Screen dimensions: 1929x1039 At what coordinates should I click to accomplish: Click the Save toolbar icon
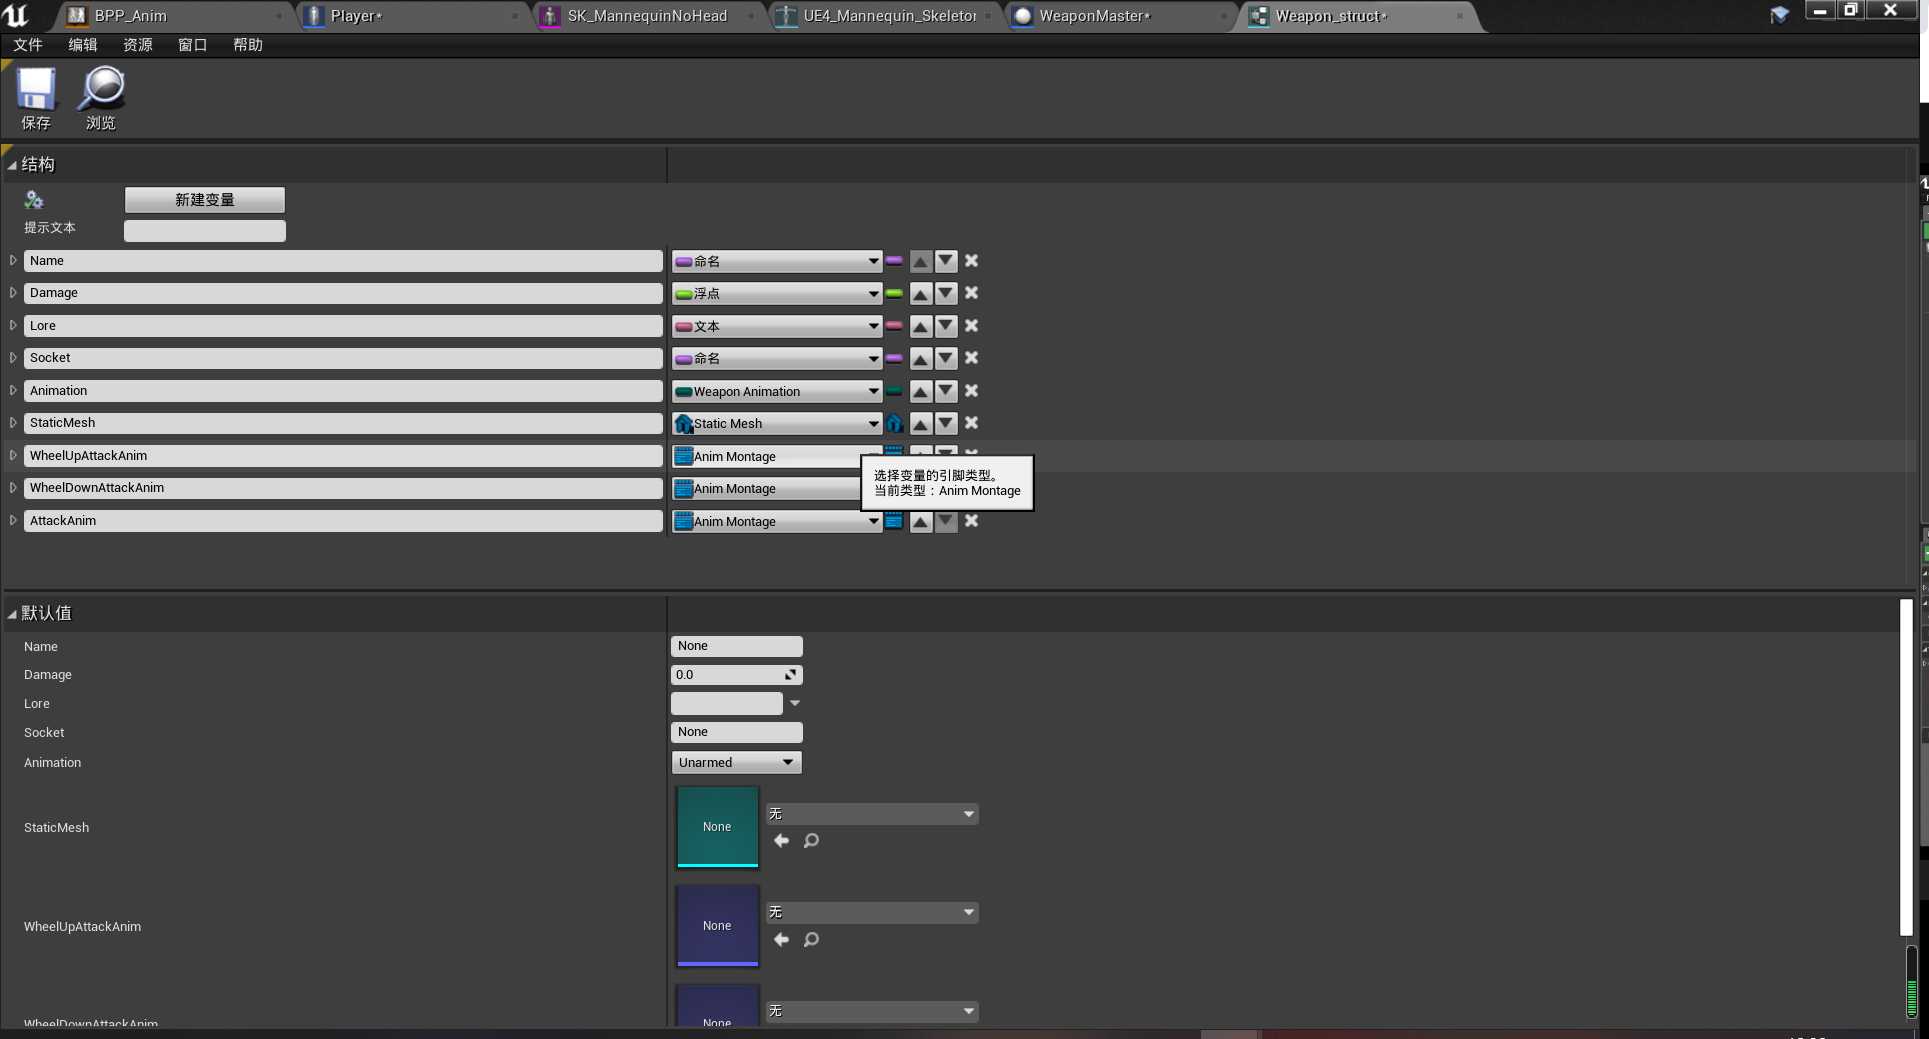(x=36, y=98)
